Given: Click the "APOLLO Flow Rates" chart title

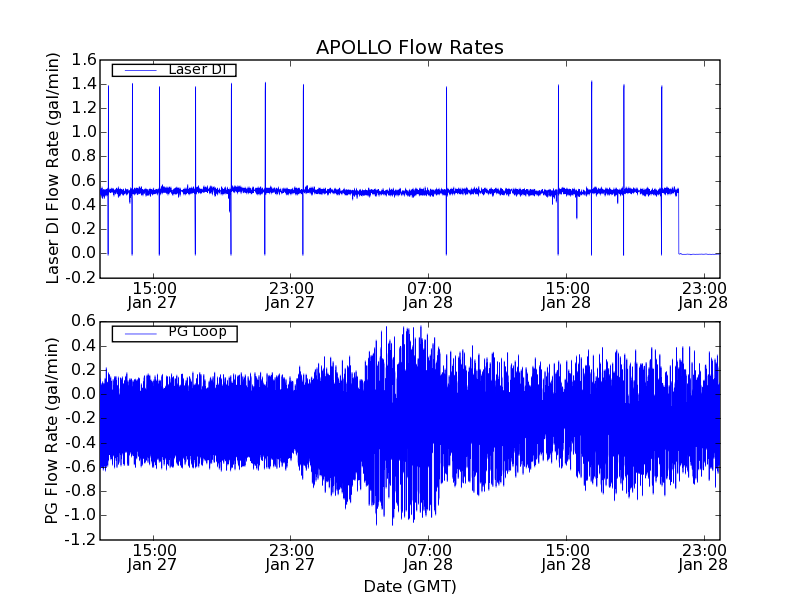Looking at the screenshot, I should click(410, 47).
